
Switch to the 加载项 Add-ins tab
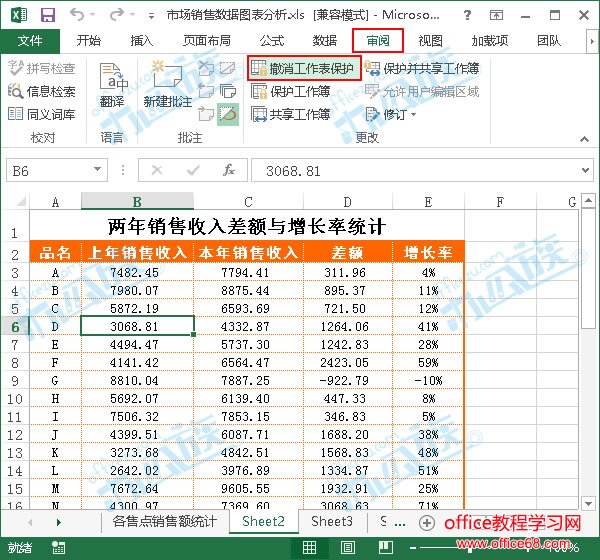click(x=490, y=41)
